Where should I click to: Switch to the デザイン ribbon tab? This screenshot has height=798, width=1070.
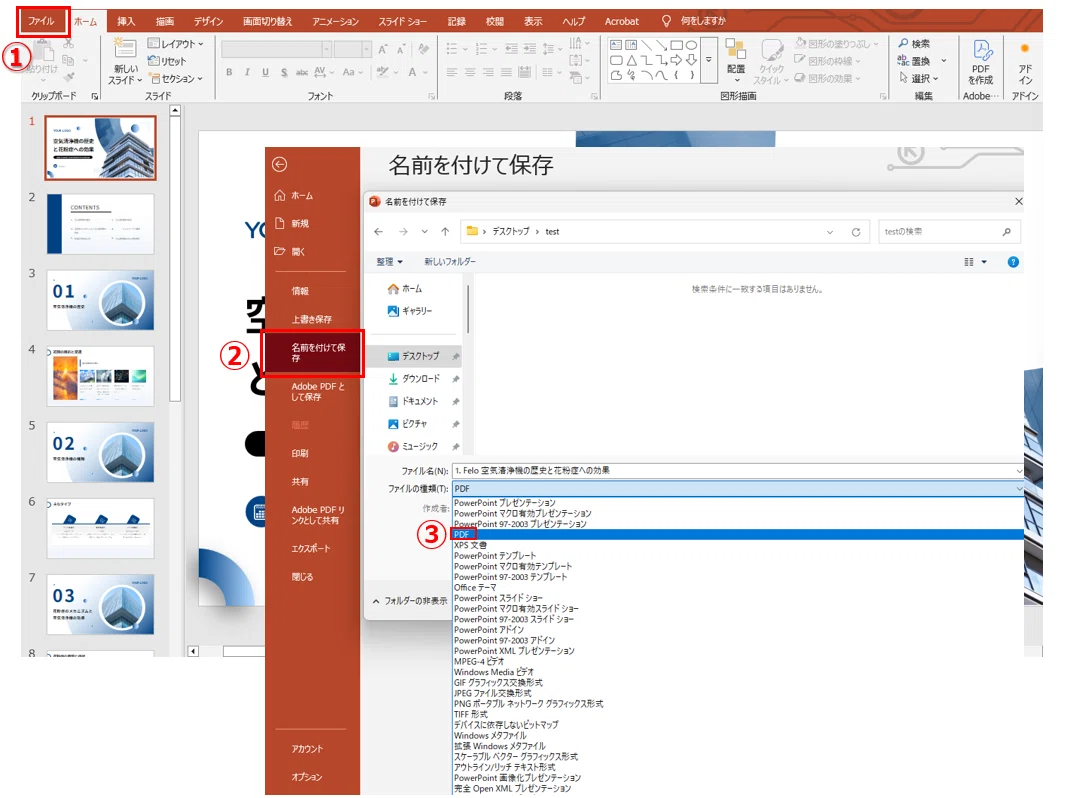tap(208, 21)
